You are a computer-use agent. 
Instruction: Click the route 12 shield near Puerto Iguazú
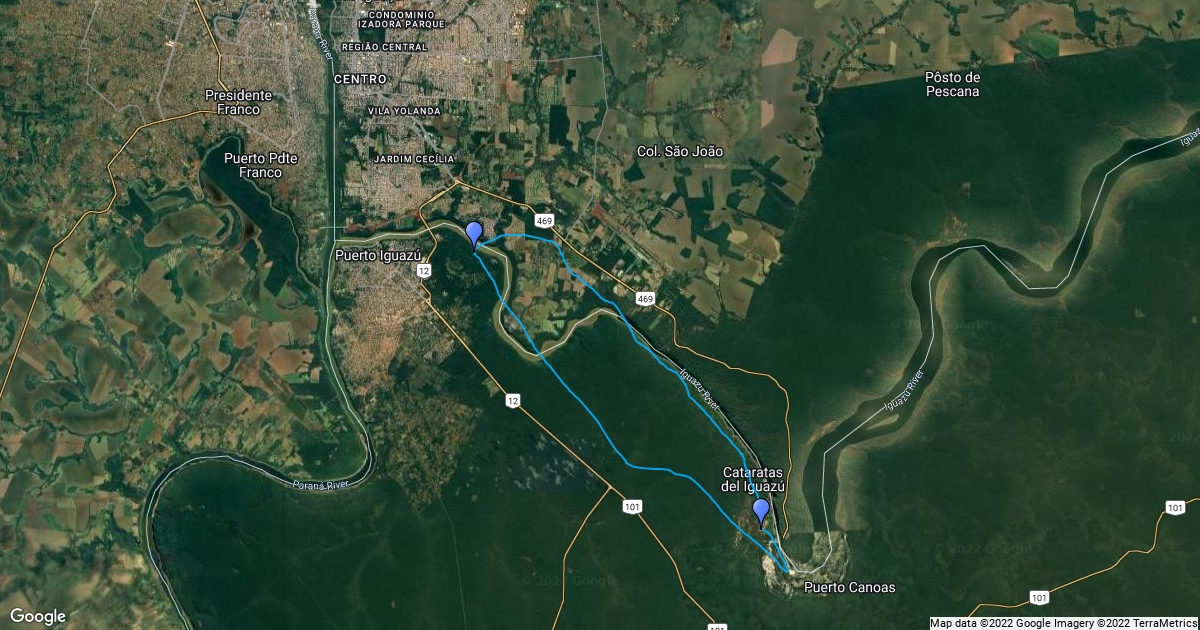[x=425, y=271]
